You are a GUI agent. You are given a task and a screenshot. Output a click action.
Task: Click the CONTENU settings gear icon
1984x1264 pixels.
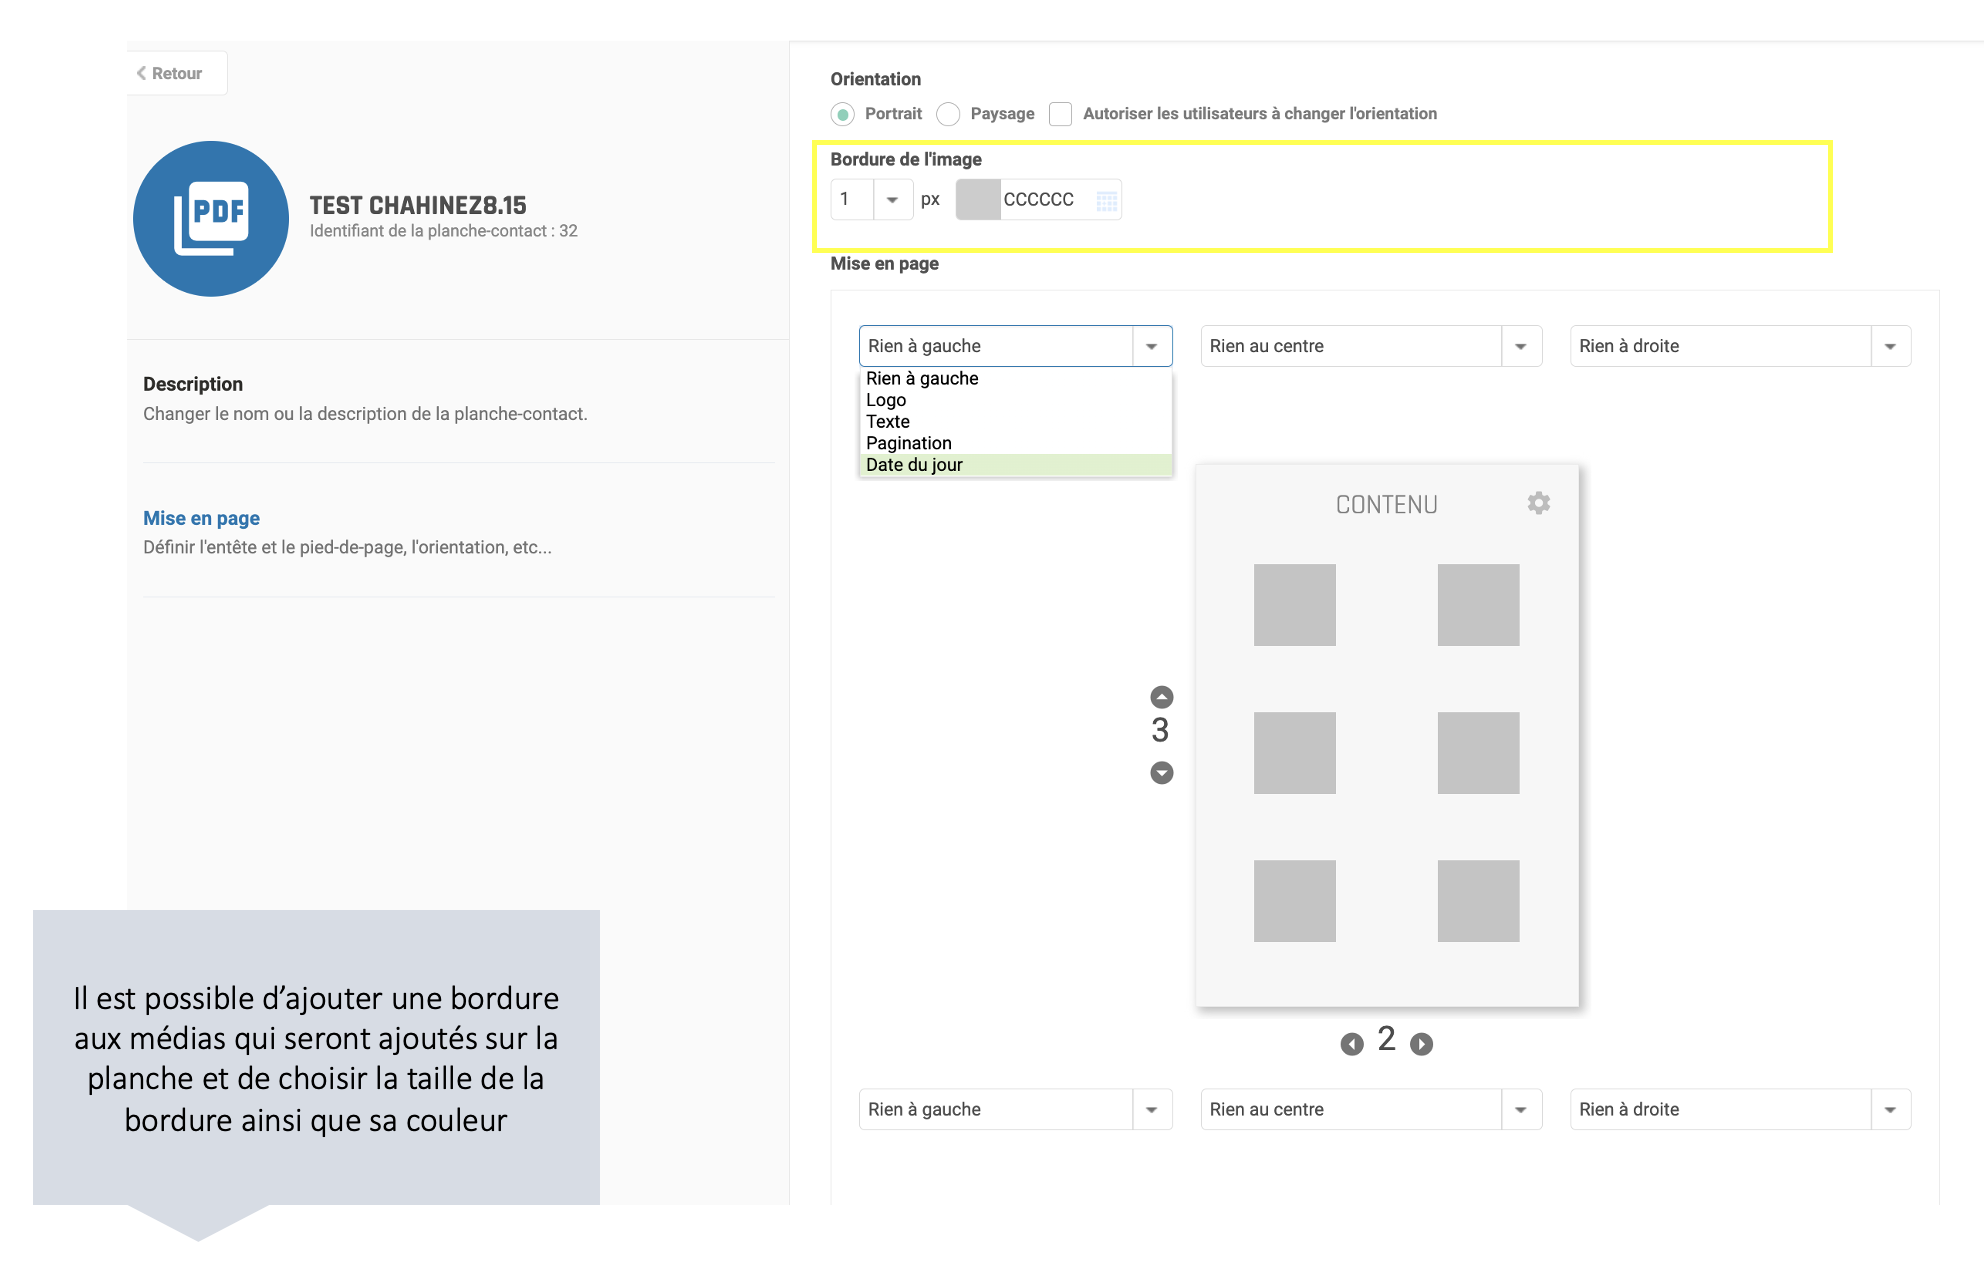pos(1538,503)
